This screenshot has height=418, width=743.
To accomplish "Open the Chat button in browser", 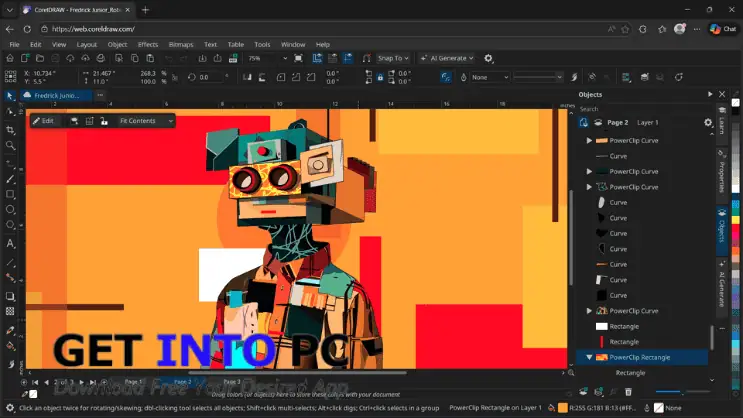I will coord(724,29).
